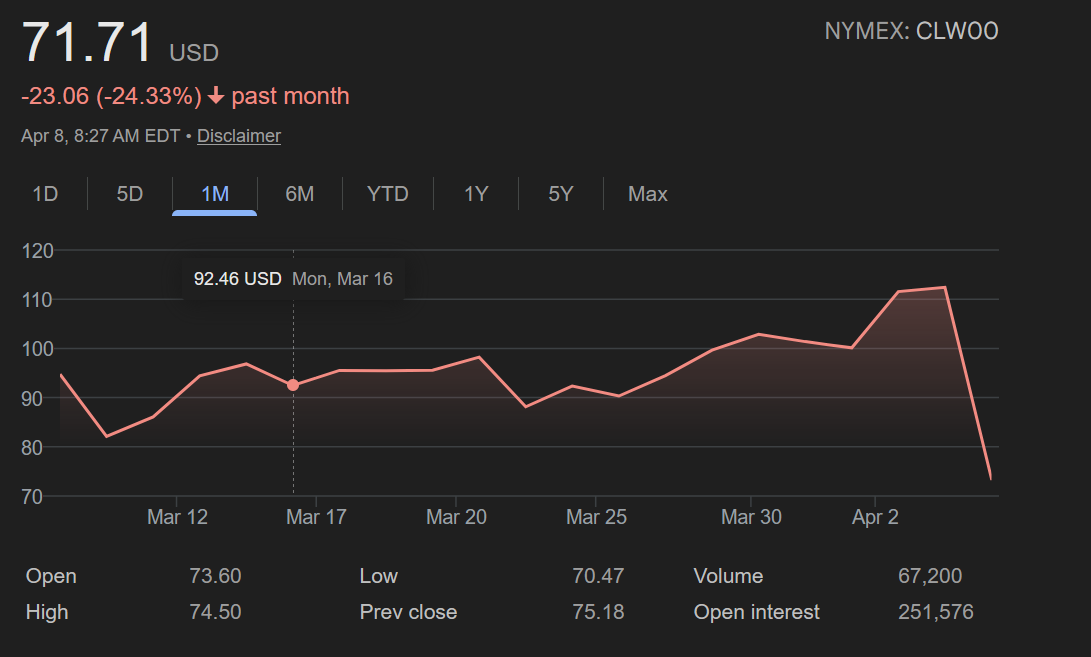Viewport: 1091px width, 657px height.
Task: Click the Open value 73.60
Action: (x=215, y=576)
